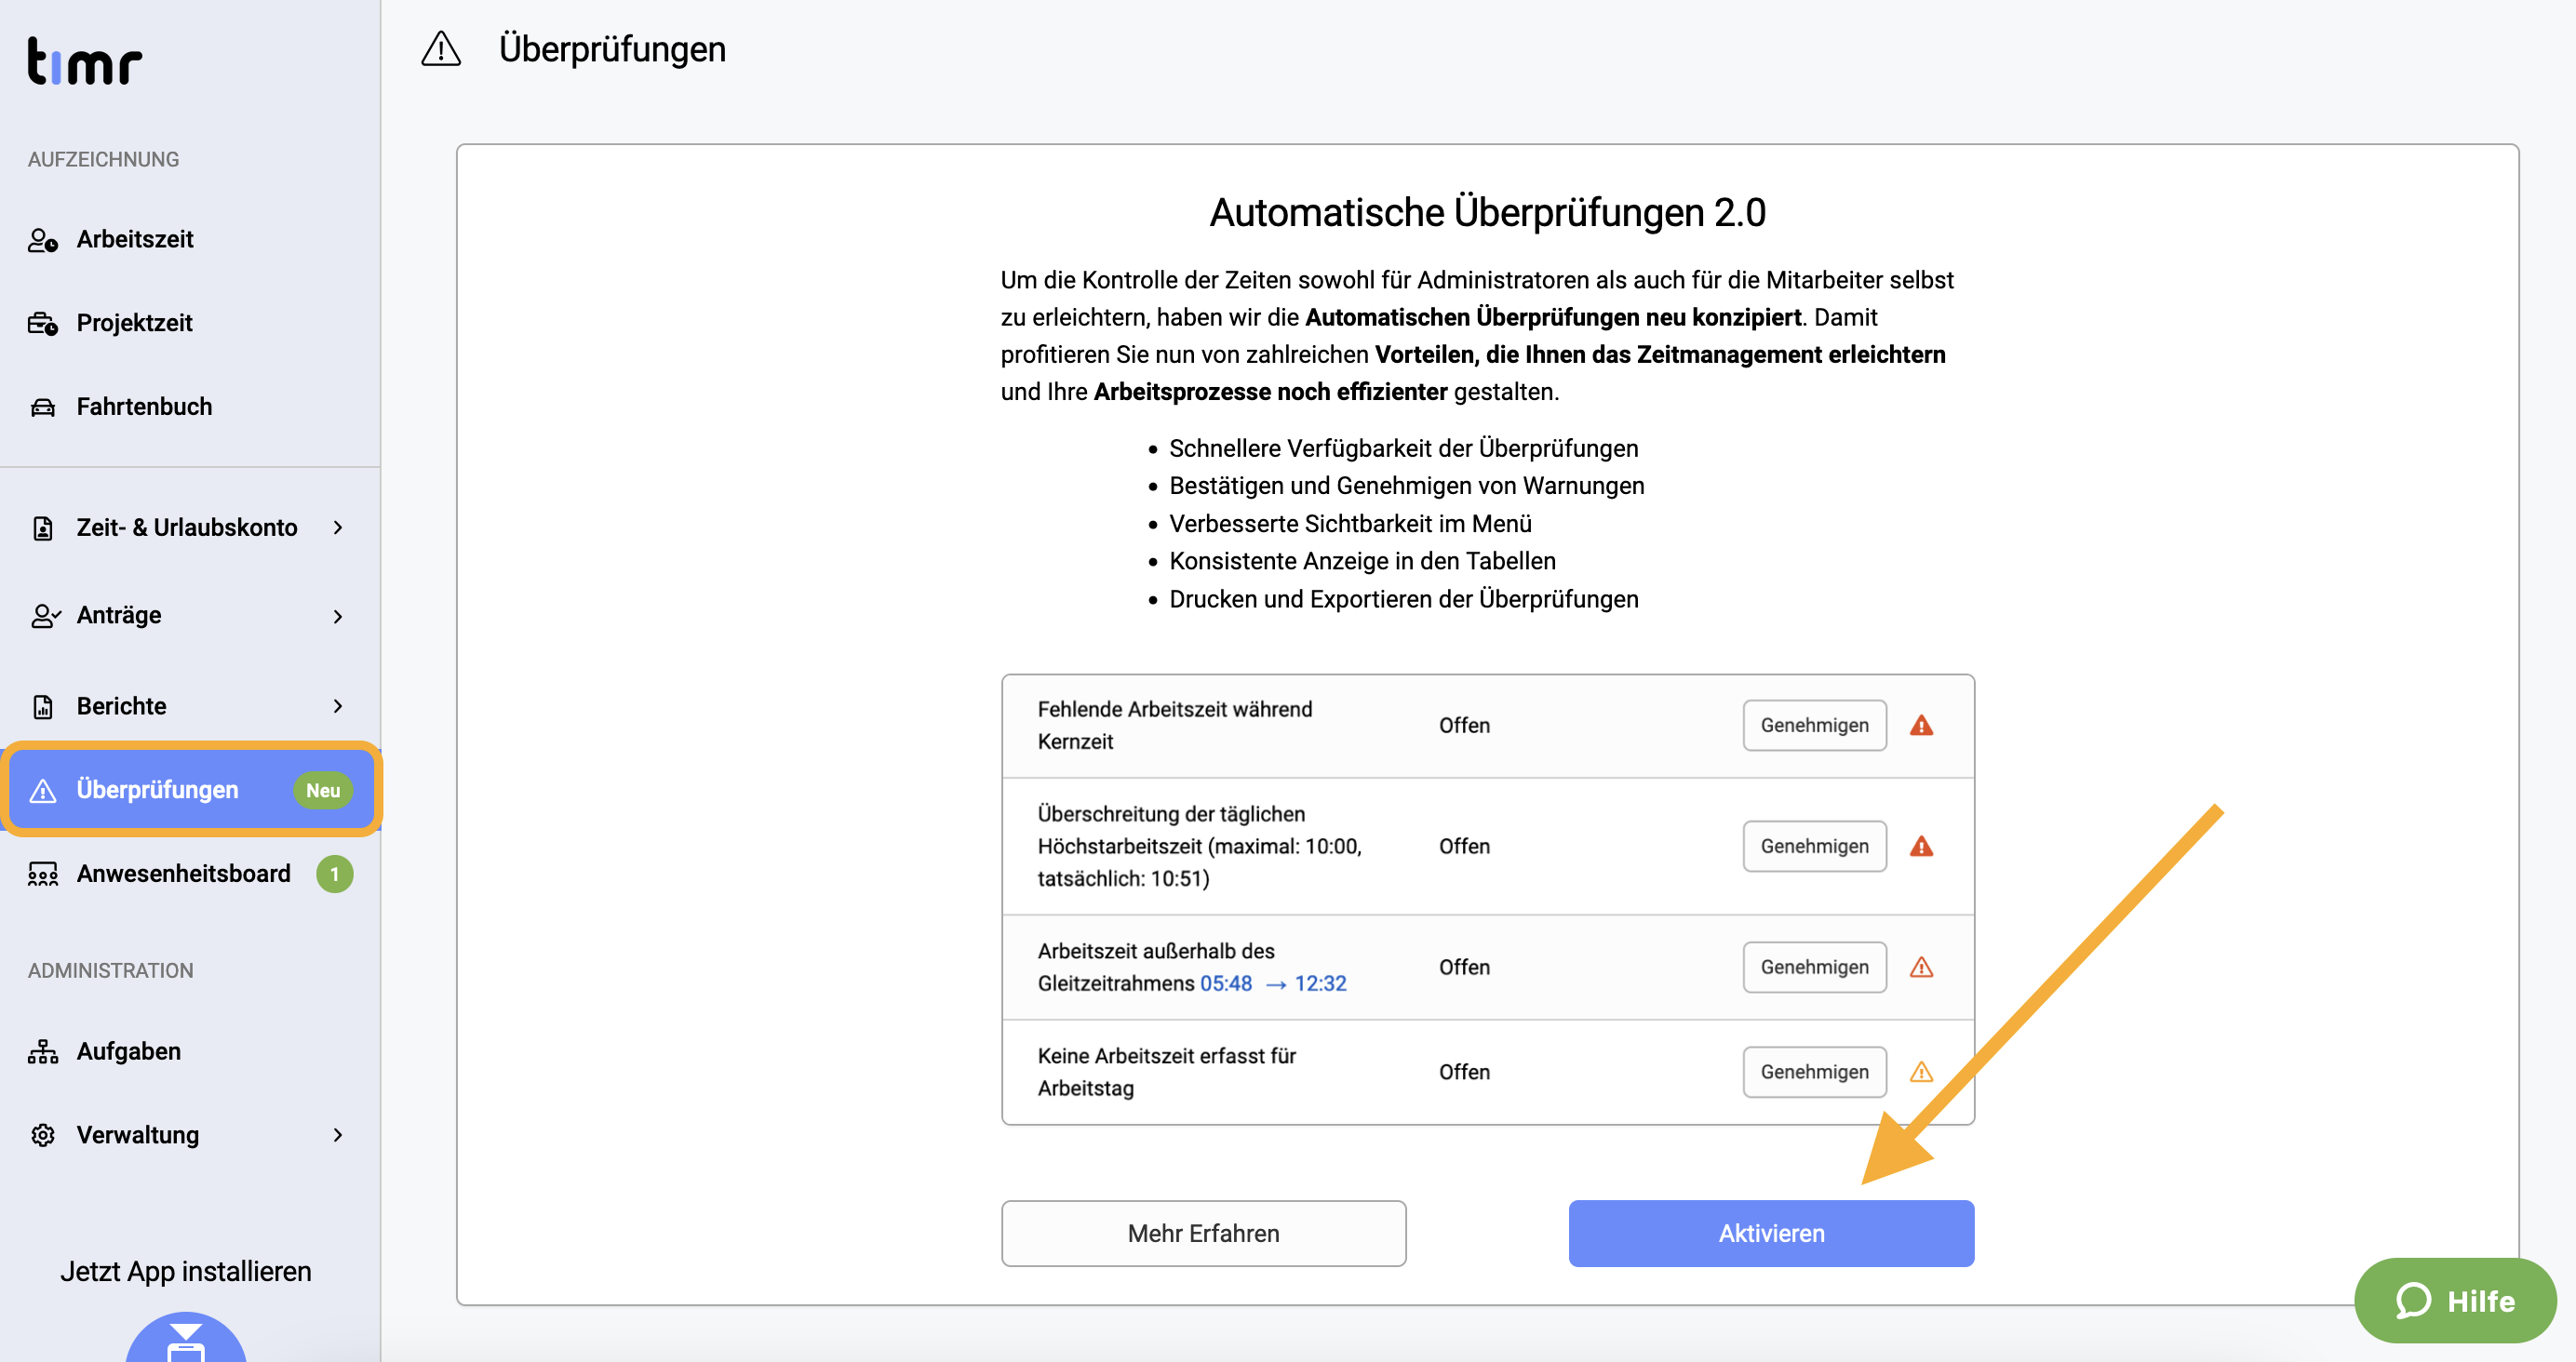Open Arbeitszeit person-clock icon

click(x=43, y=240)
